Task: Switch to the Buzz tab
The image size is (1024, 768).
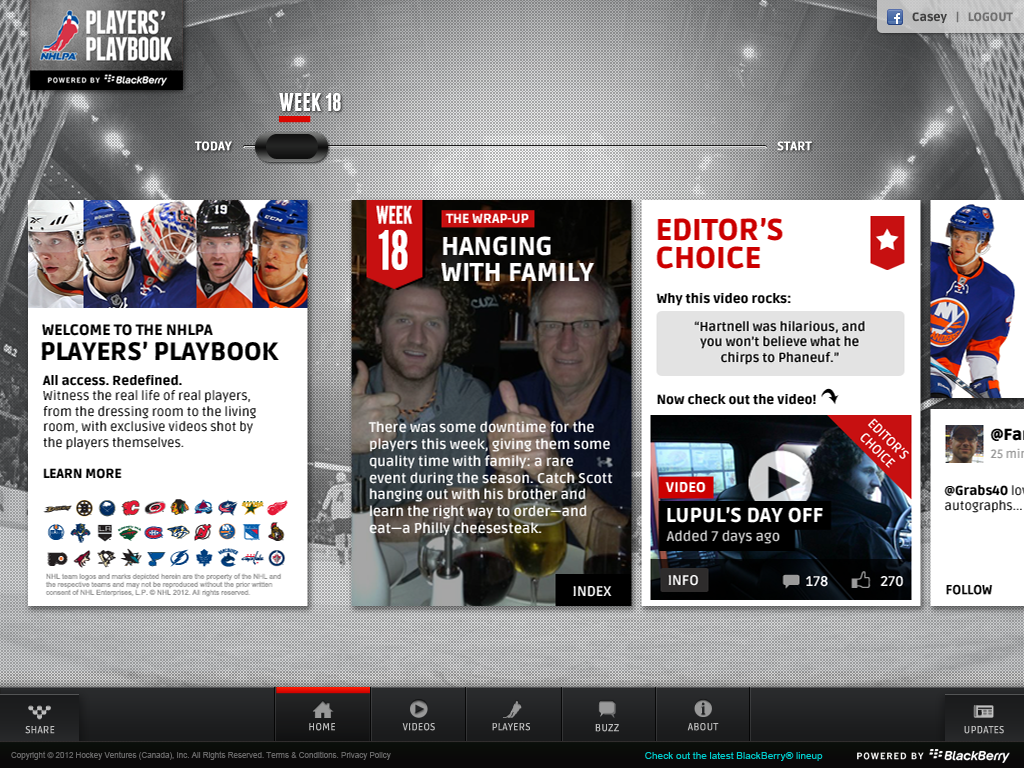Action: 607,716
